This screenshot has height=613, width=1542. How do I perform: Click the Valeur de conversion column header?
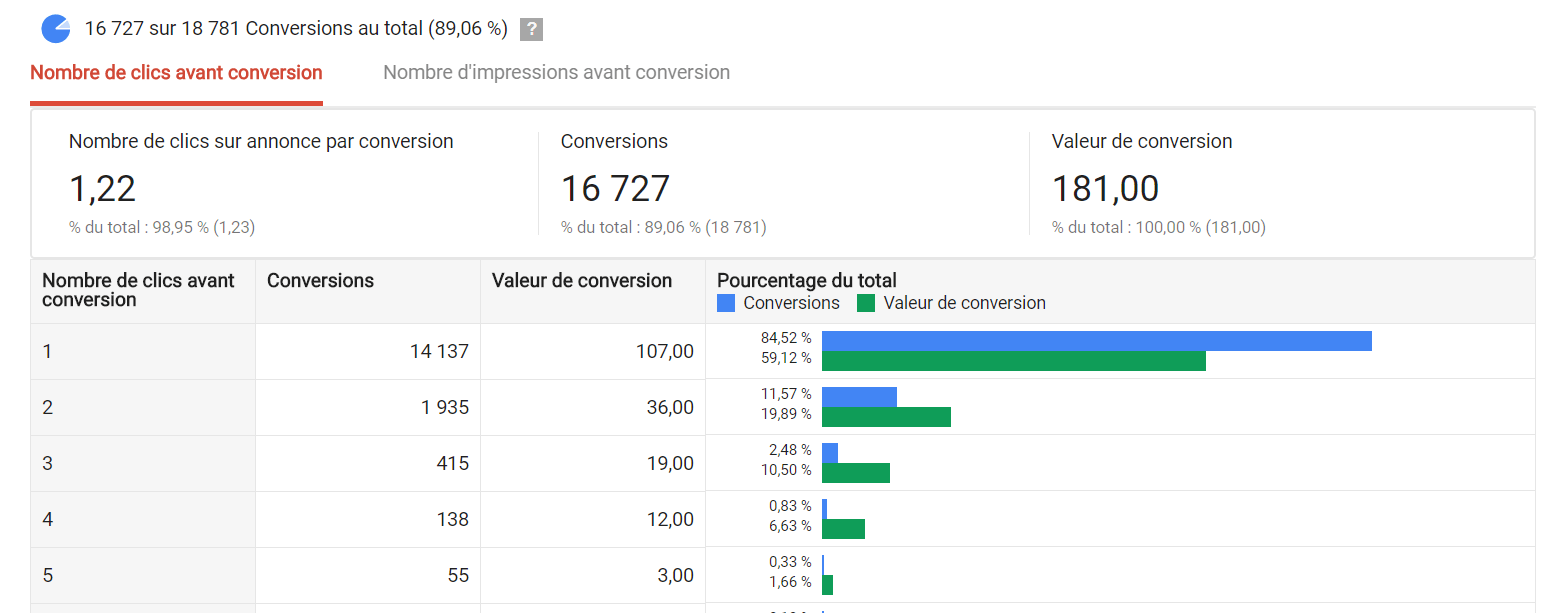pos(581,280)
